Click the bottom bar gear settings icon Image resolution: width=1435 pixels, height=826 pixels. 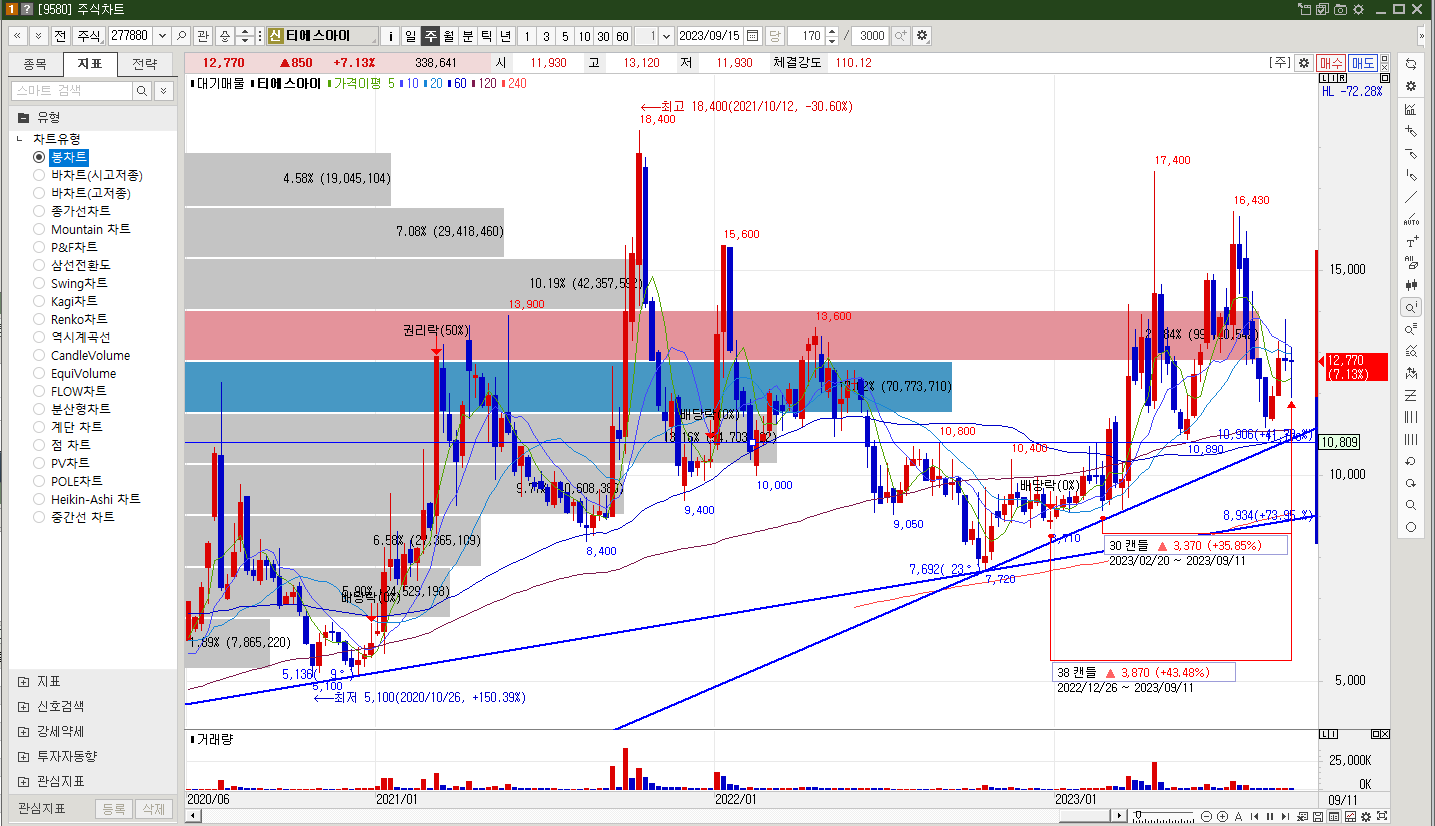pos(1366,816)
